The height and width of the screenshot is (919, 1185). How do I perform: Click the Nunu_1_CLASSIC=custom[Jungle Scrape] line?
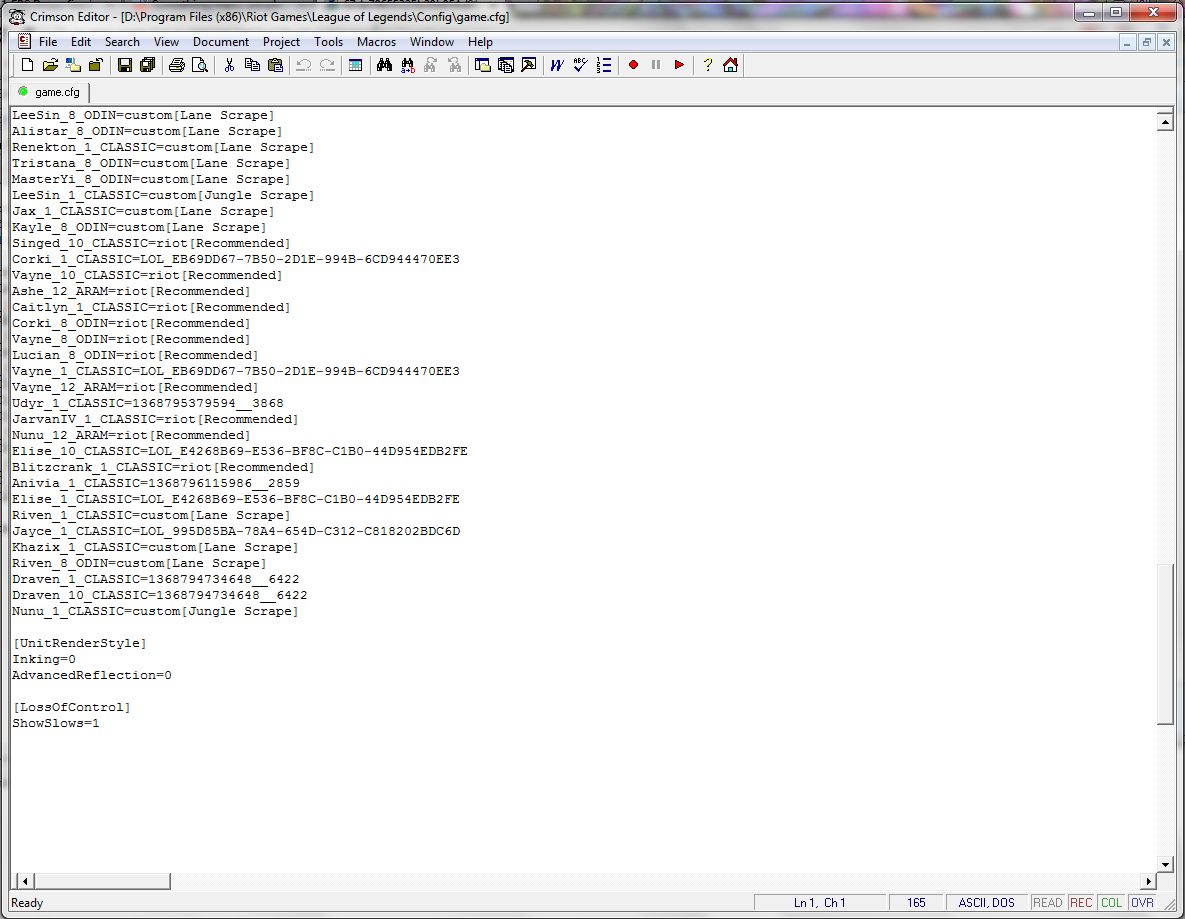point(155,611)
